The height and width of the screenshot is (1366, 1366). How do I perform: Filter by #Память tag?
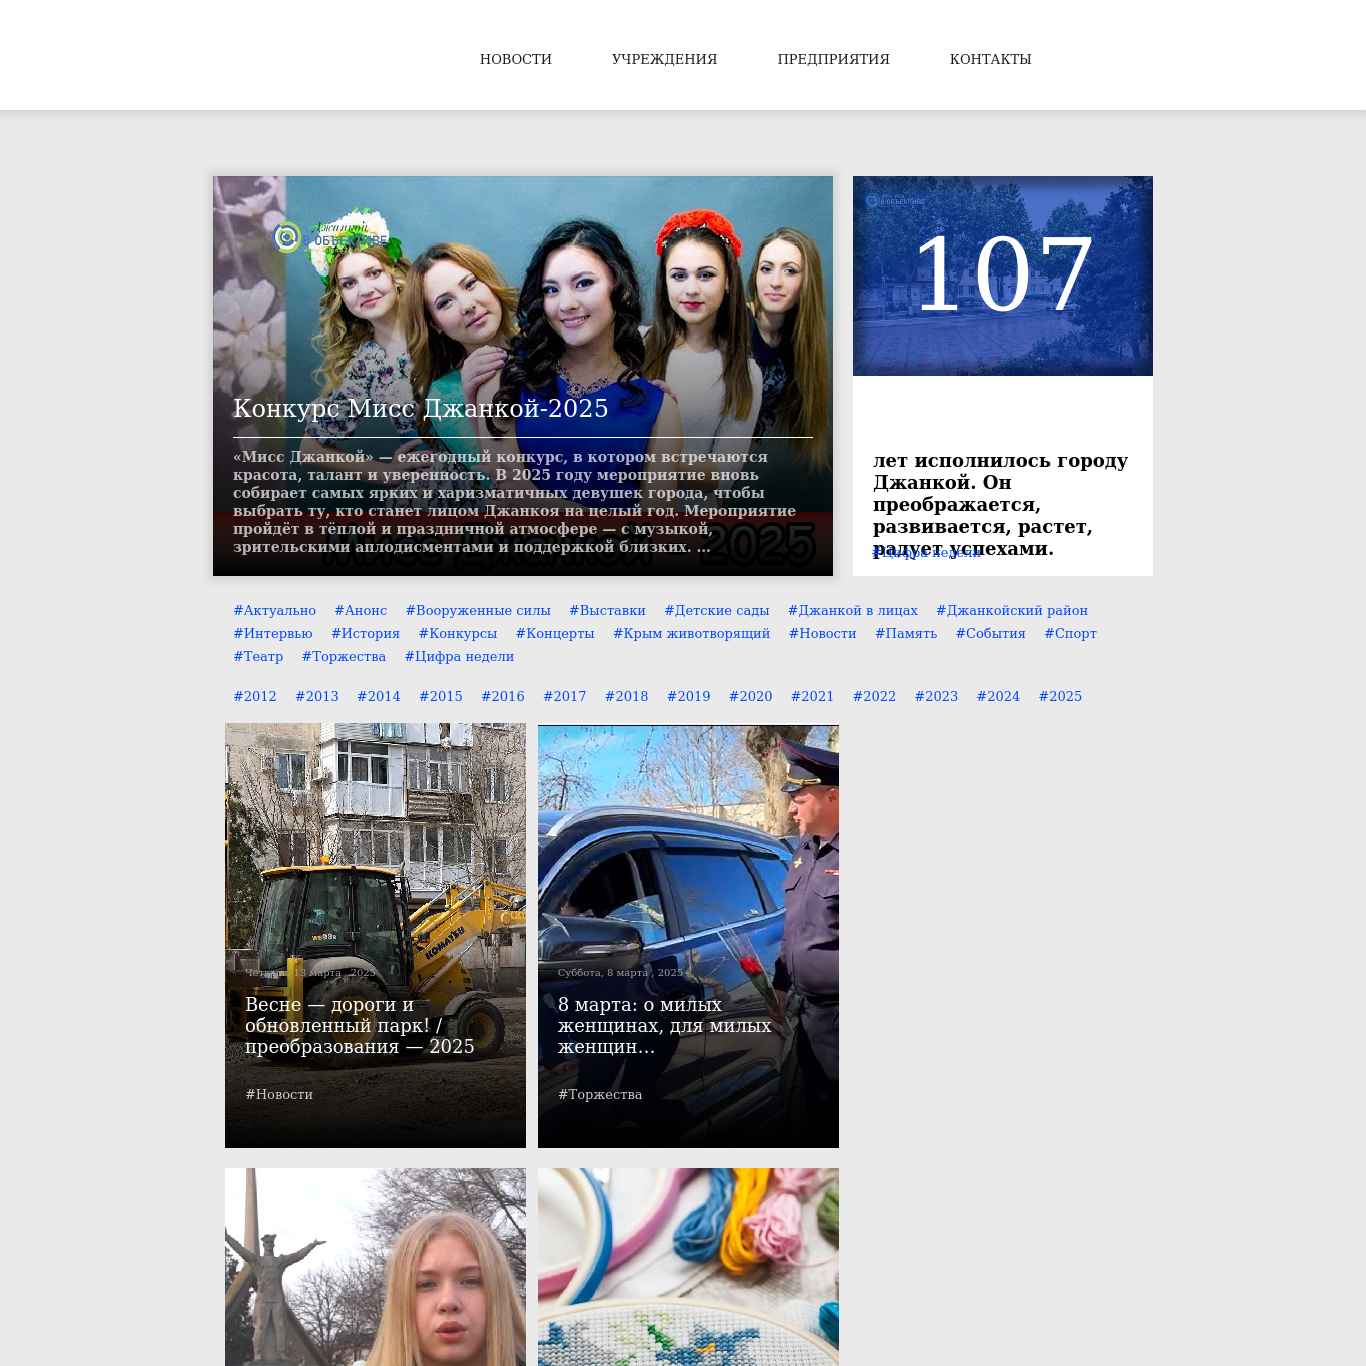click(x=906, y=633)
